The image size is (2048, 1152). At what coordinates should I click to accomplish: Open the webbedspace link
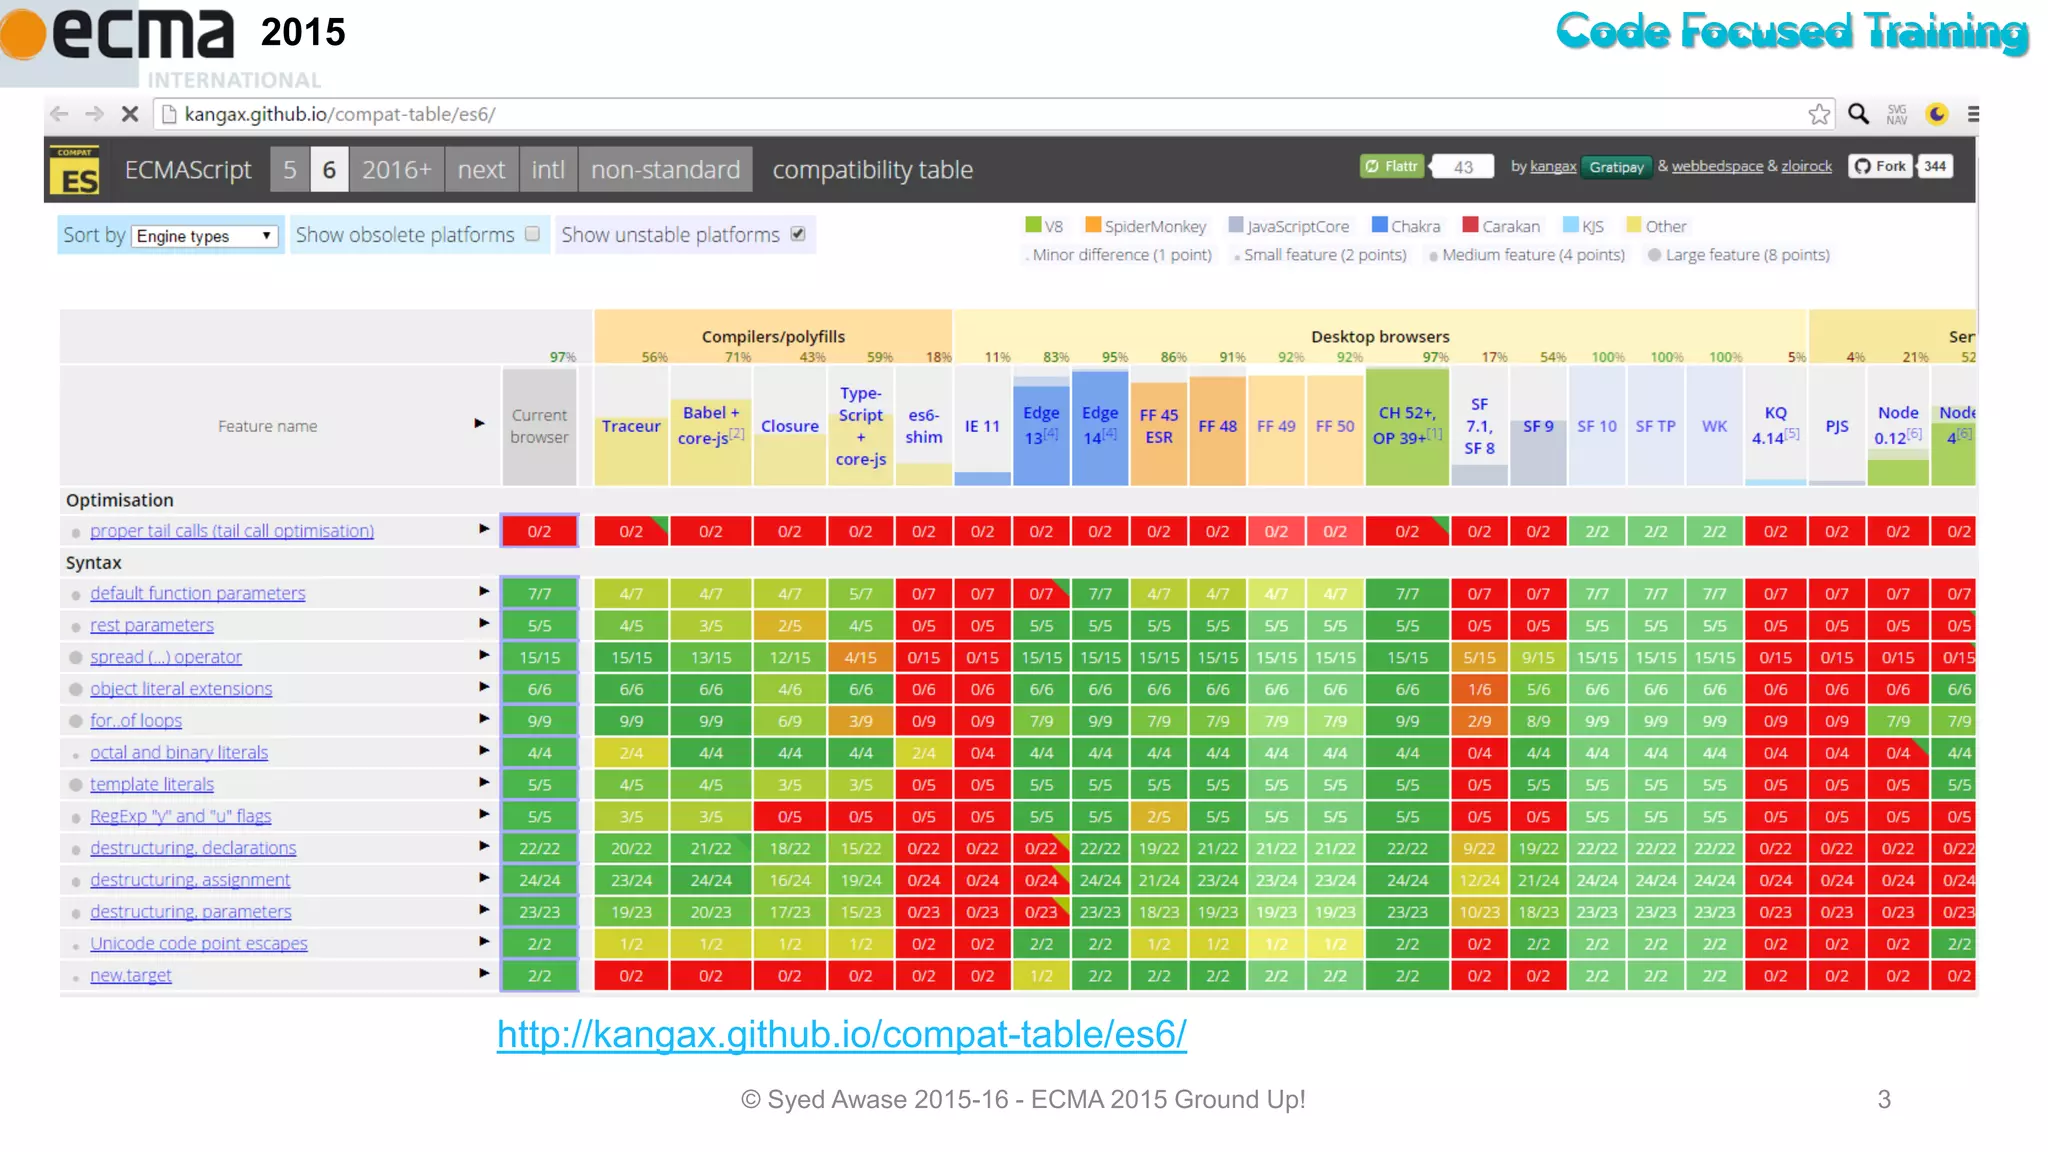click(1717, 166)
